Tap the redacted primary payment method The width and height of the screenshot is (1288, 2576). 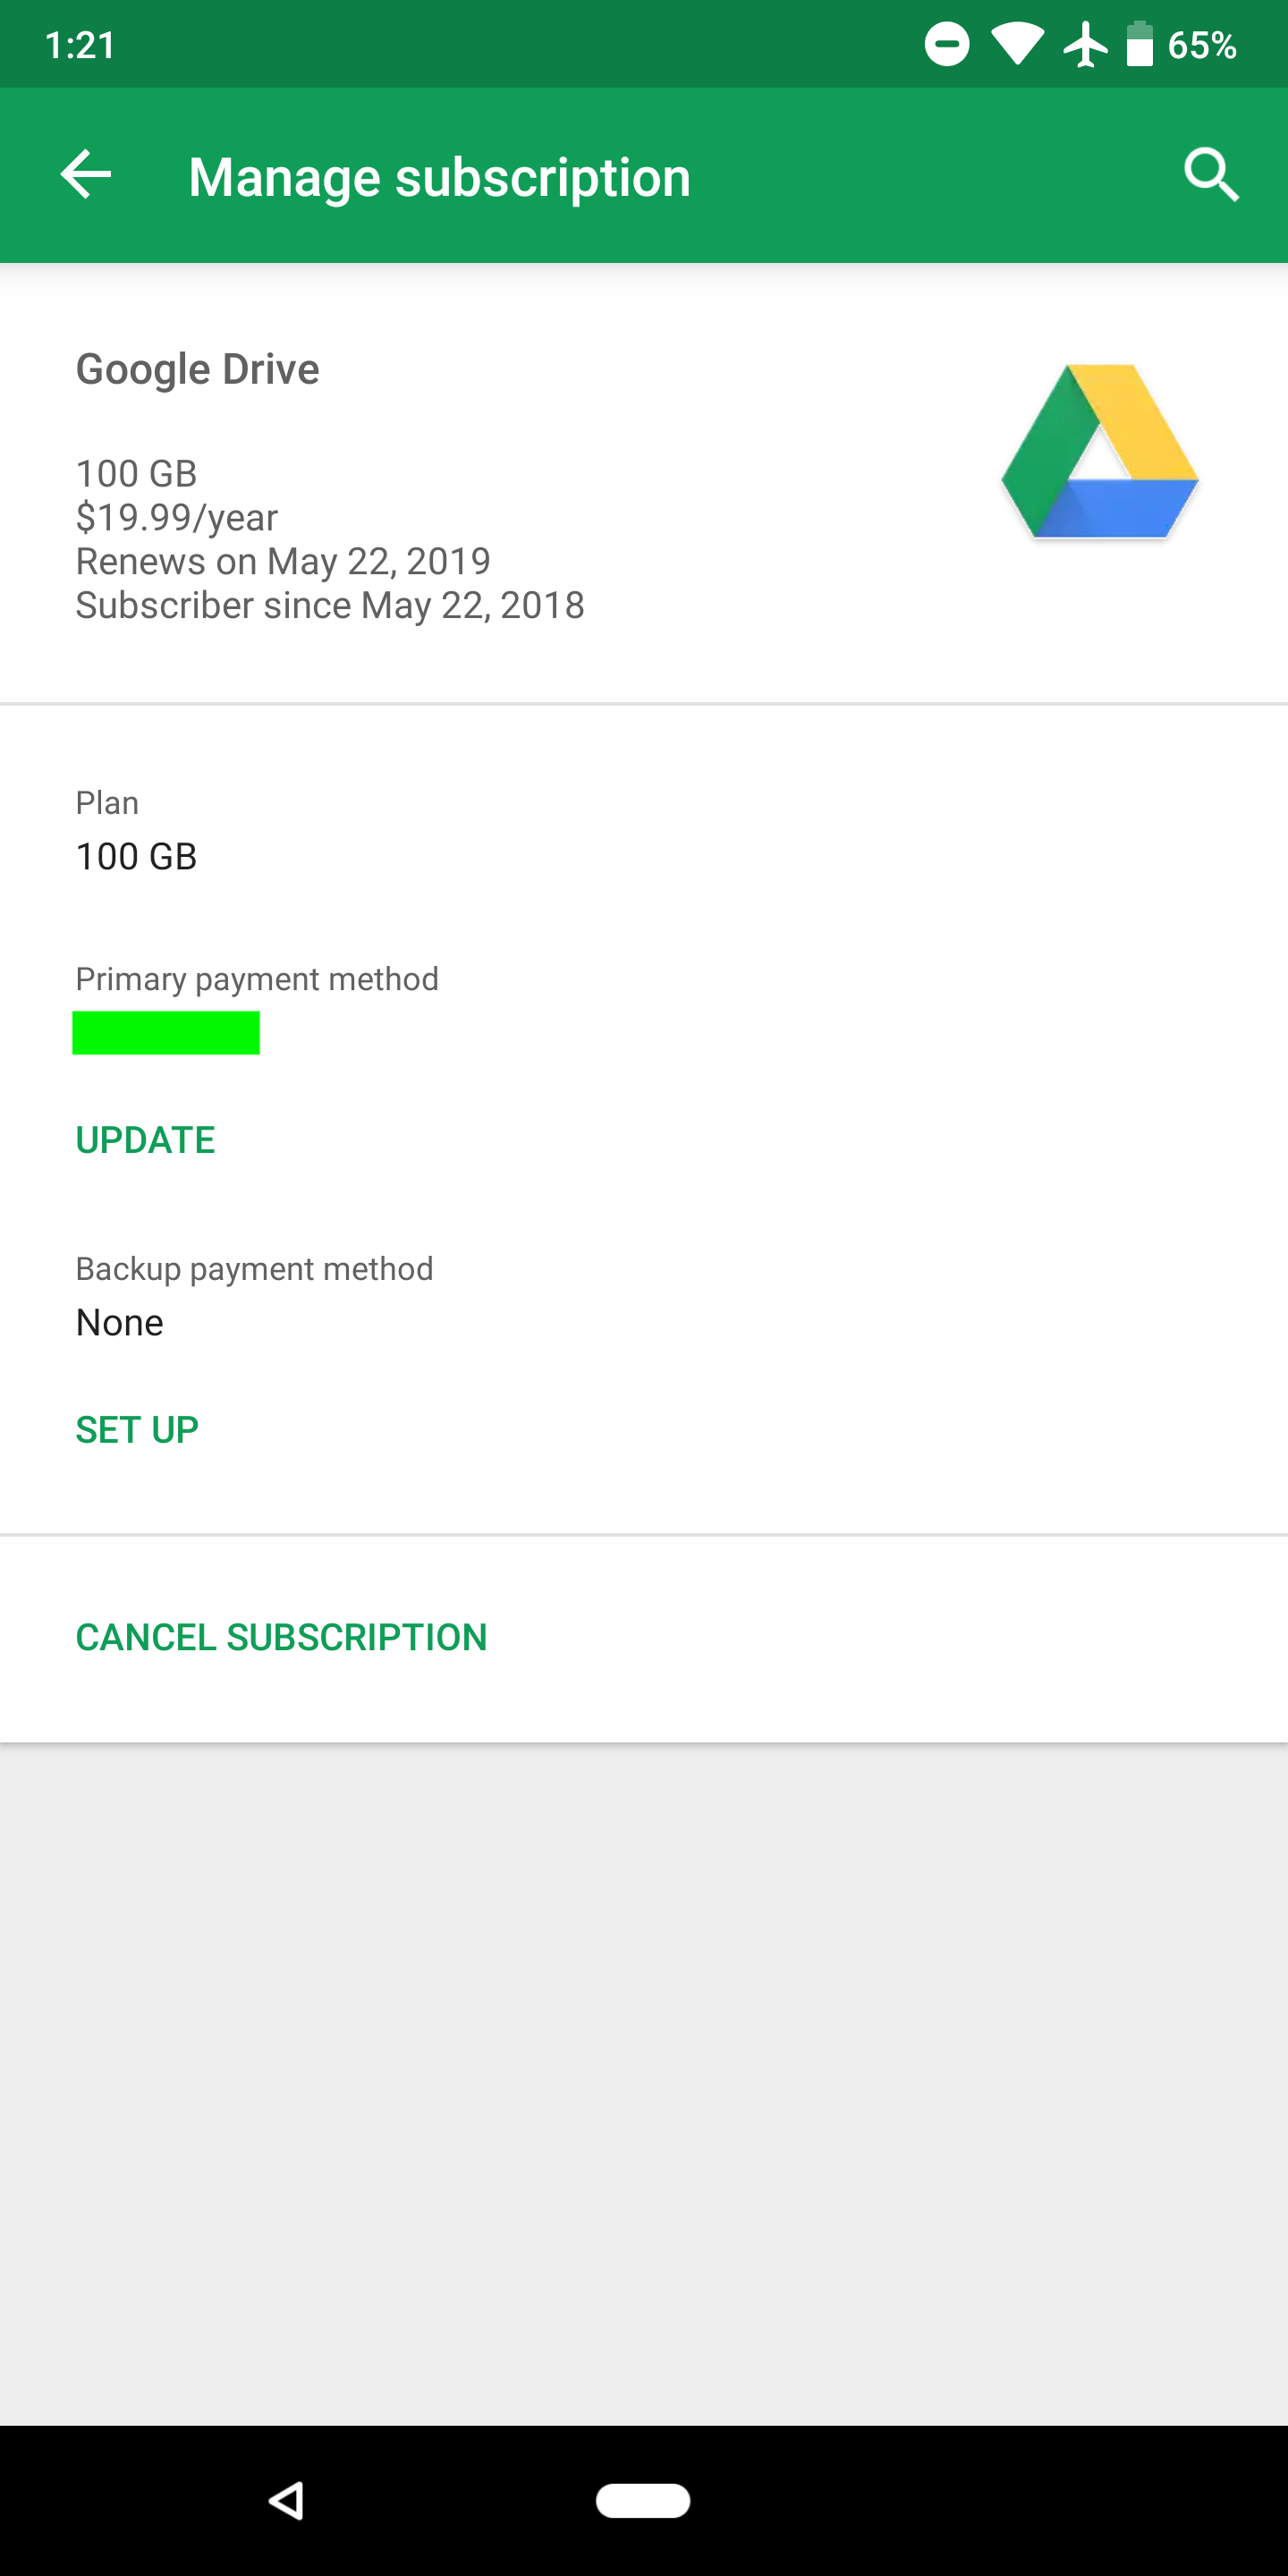point(166,1033)
